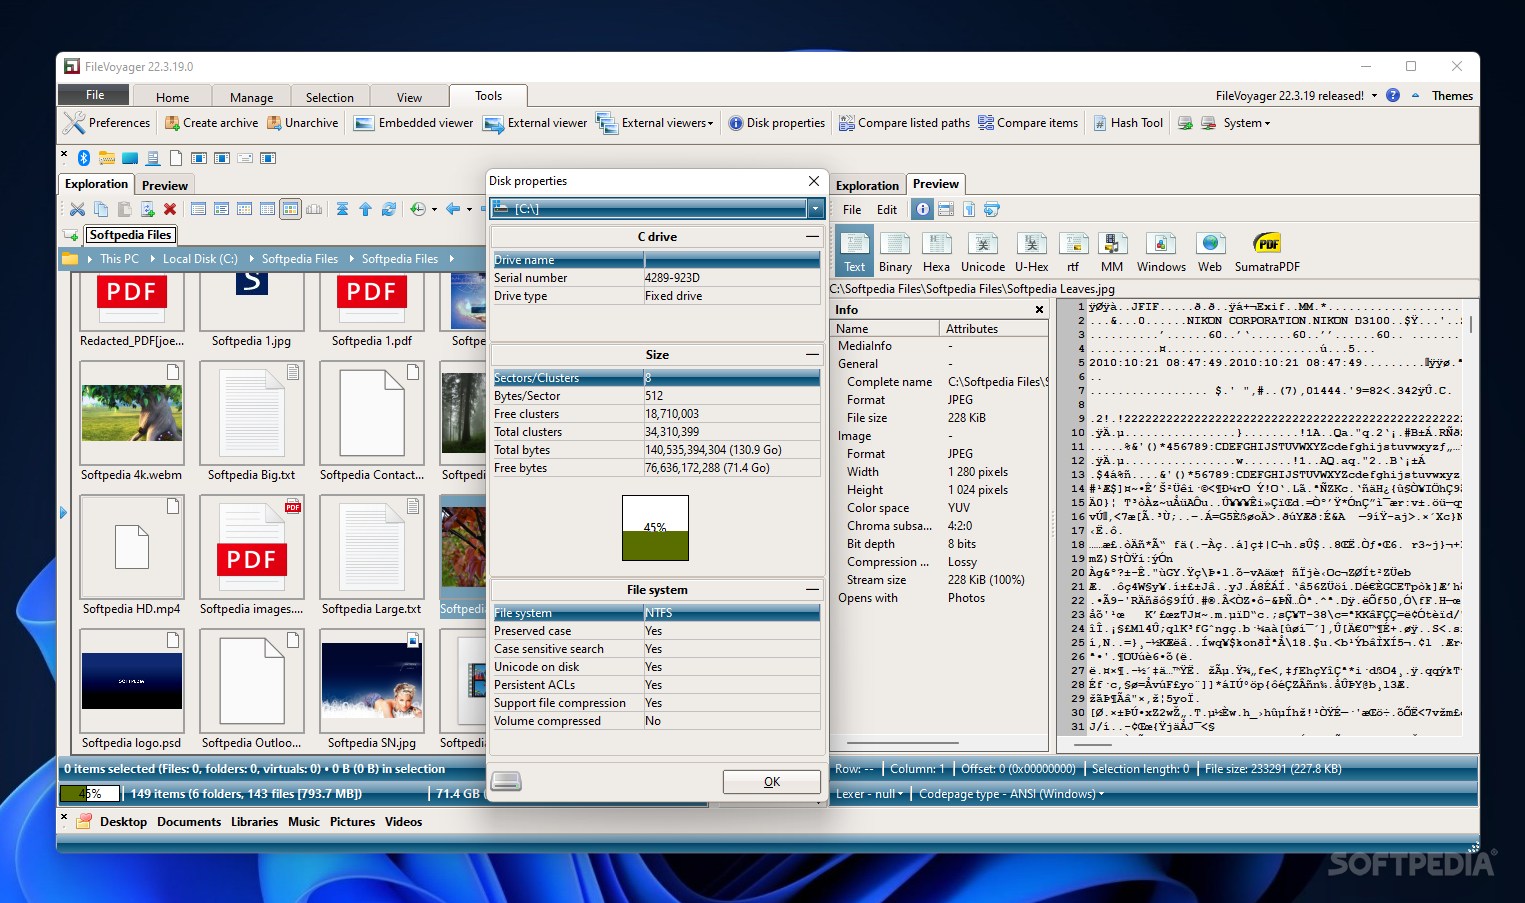
Task: Open the Themes link
Action: point(1452,96)
